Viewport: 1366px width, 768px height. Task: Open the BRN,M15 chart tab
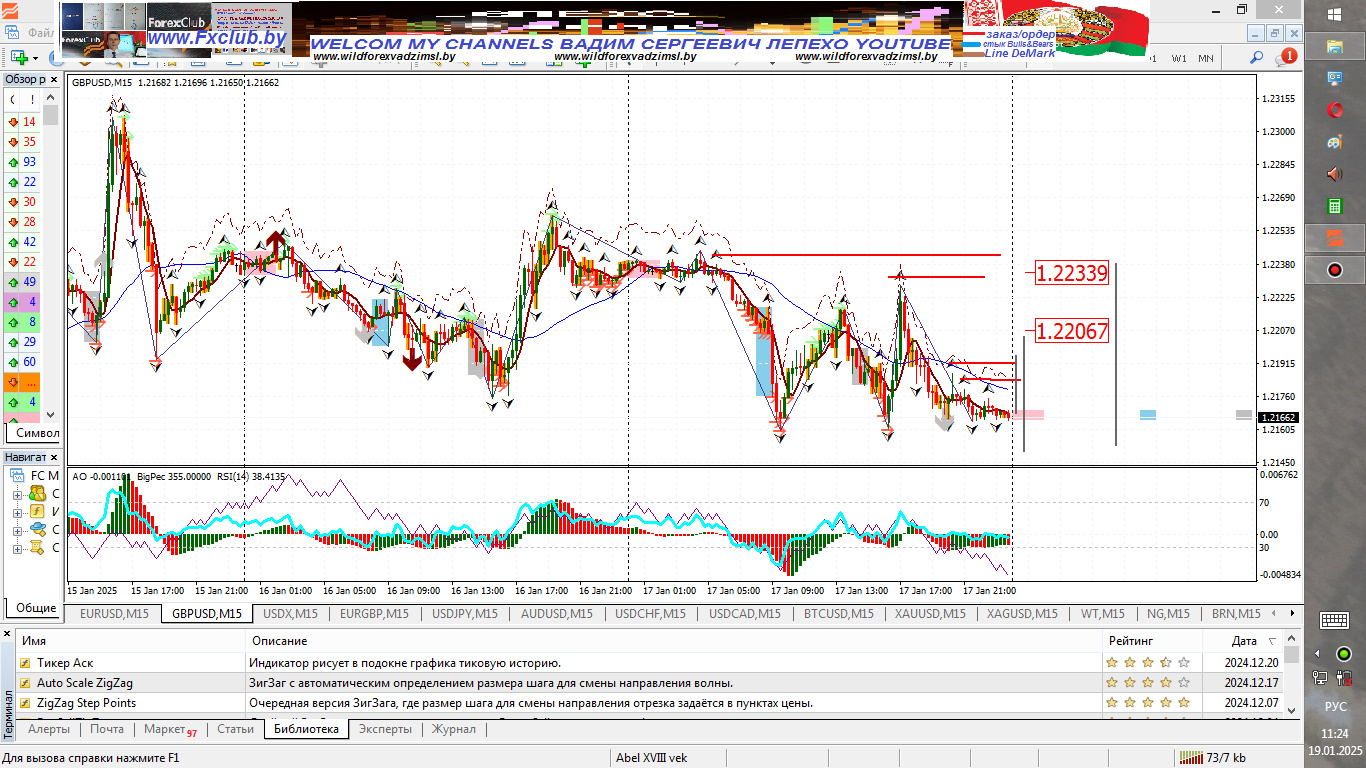tap(1235, 614)
